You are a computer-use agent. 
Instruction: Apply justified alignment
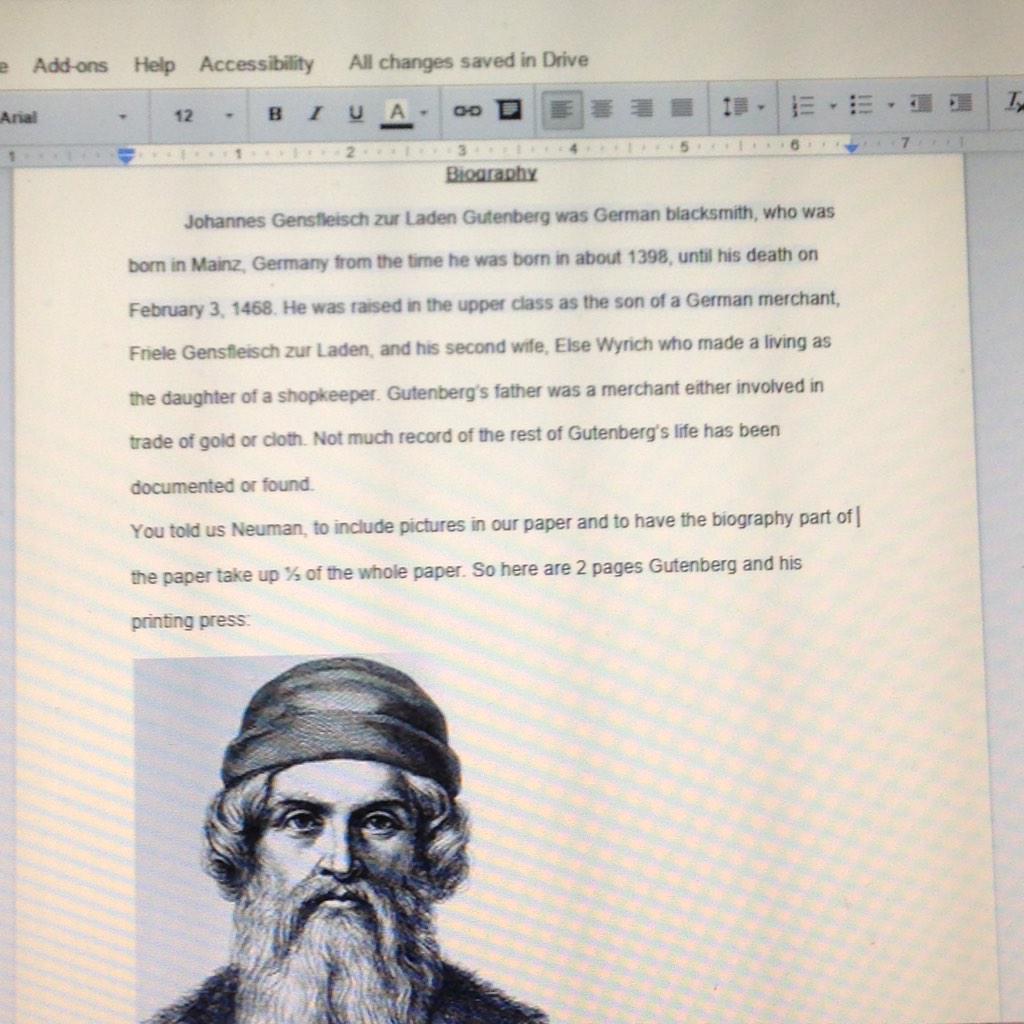682,105
